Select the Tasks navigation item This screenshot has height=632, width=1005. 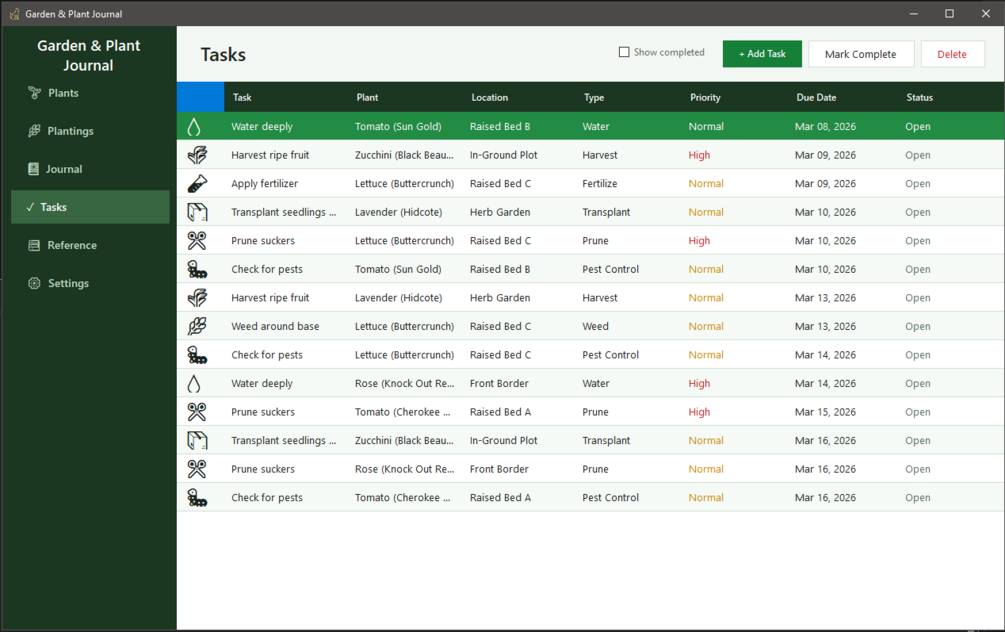click(x=90, y=207)
